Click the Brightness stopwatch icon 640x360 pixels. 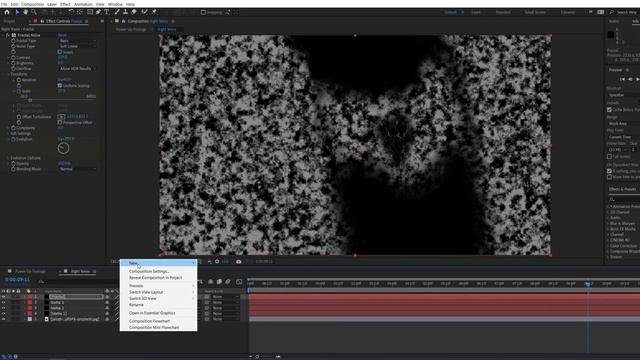click(13, 63)
